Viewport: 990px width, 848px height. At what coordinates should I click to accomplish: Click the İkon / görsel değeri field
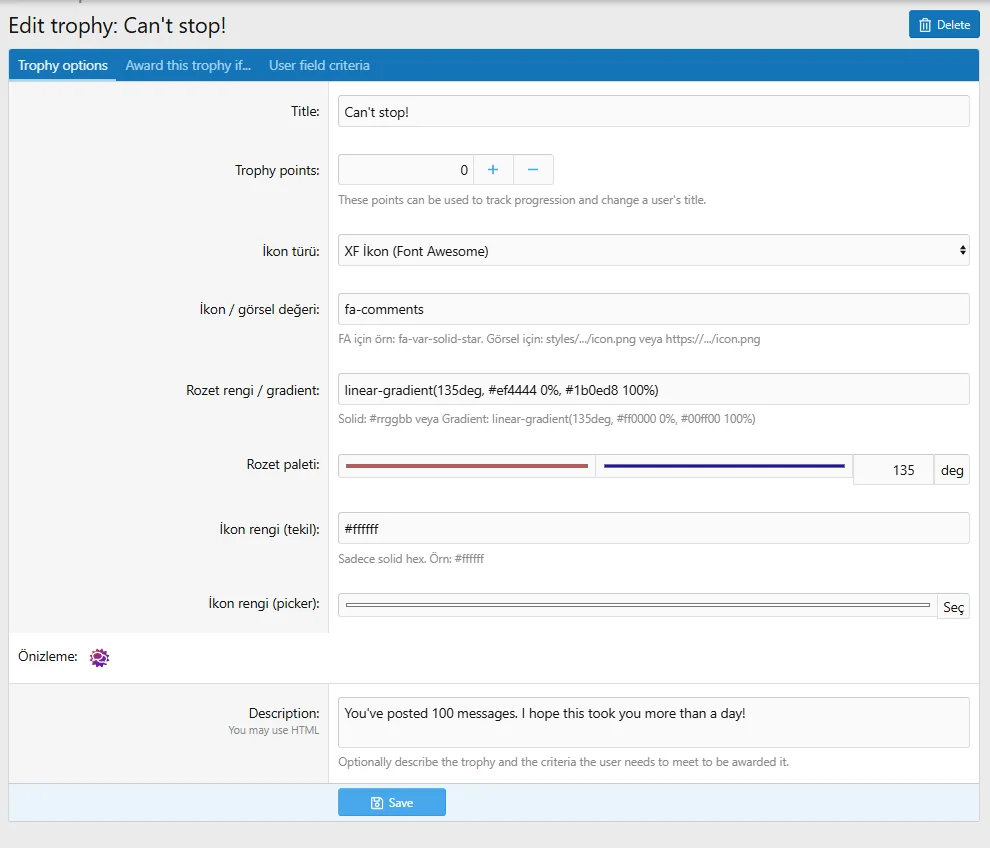(x=653, y=309)
